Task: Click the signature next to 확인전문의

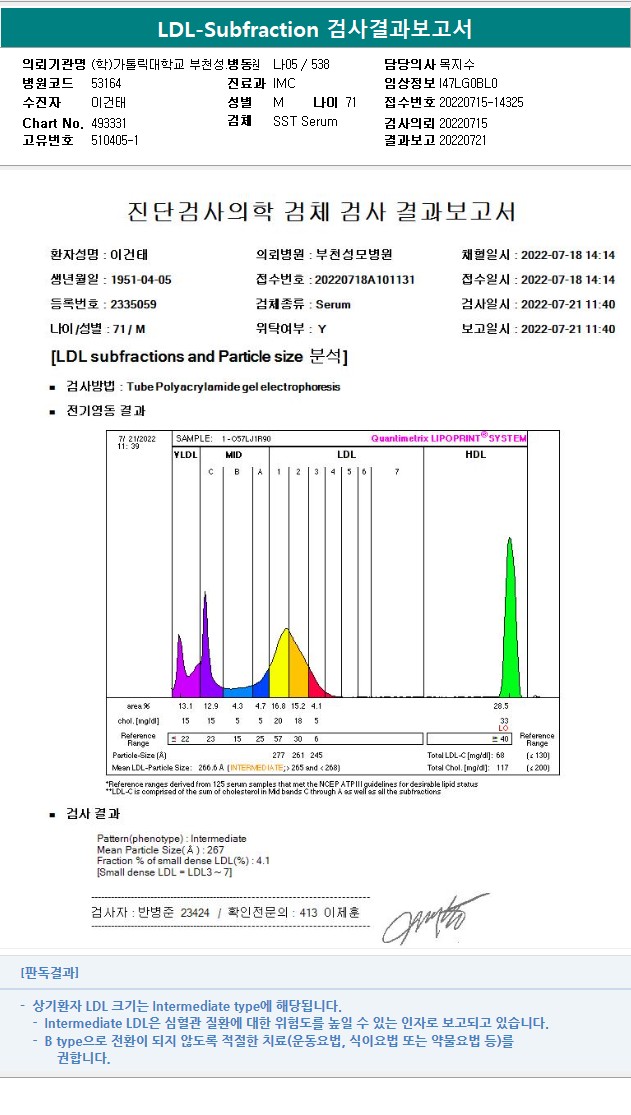Action: (x=435, y=918)
